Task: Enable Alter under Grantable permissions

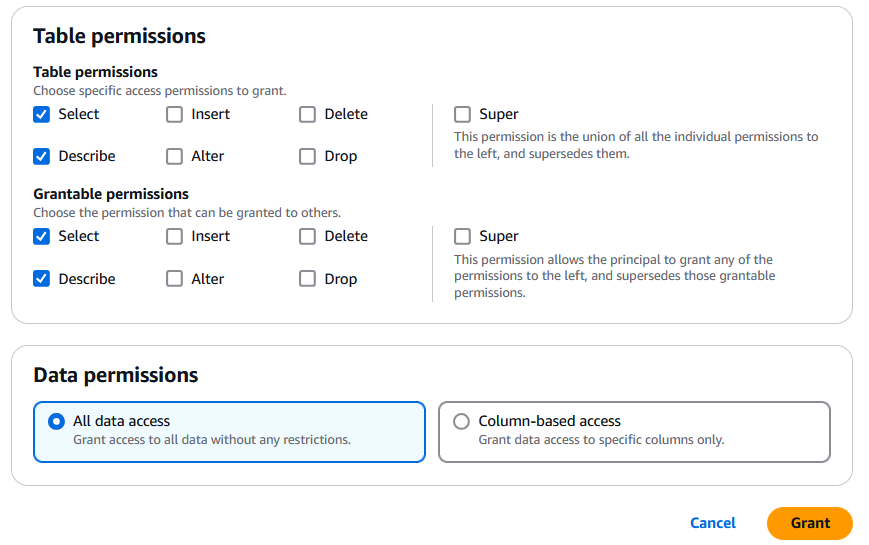Action: pyautogui.click(x=175, y=279)
